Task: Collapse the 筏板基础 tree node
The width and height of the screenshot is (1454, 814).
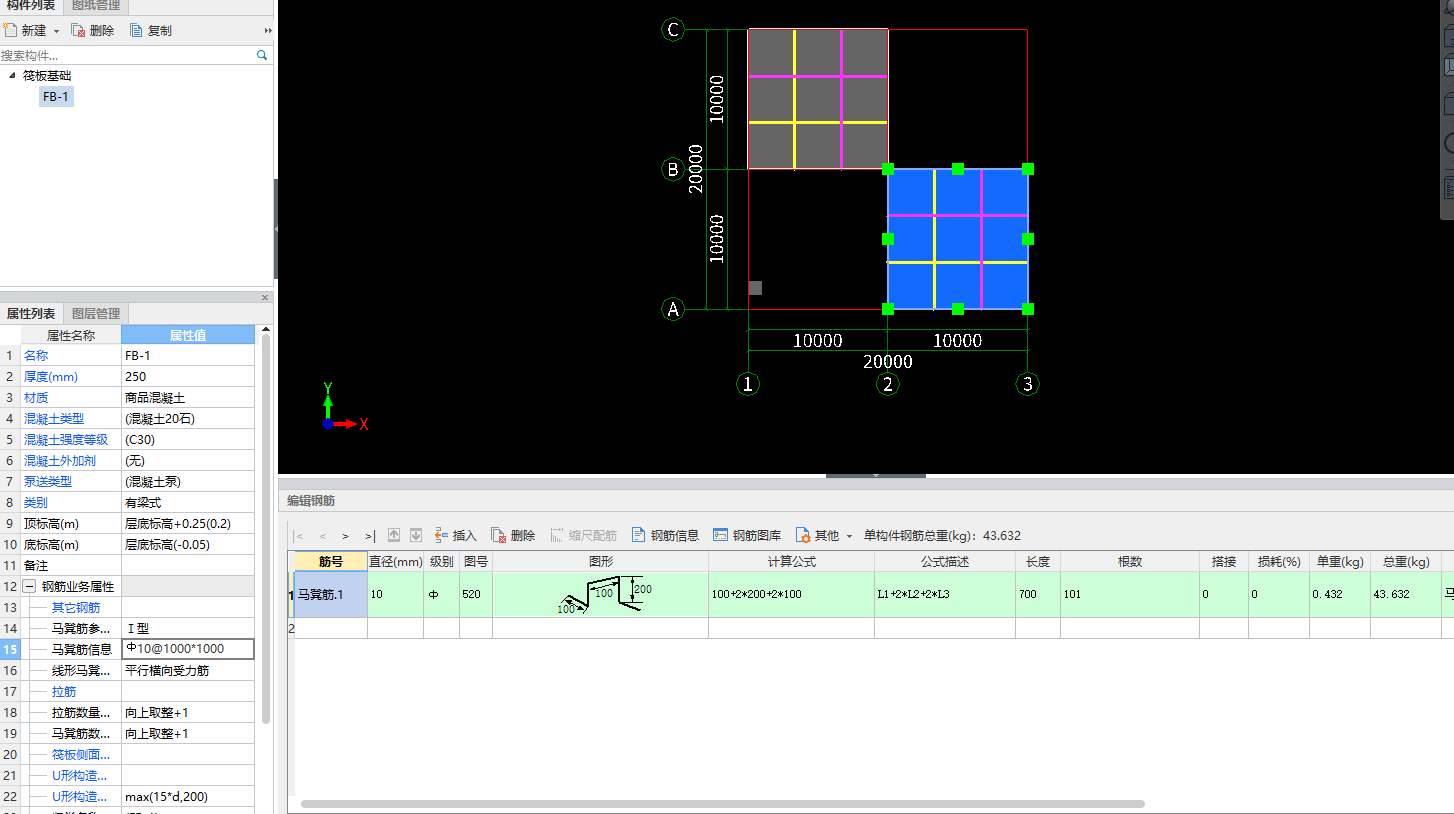Action: (x=12, y=76)
